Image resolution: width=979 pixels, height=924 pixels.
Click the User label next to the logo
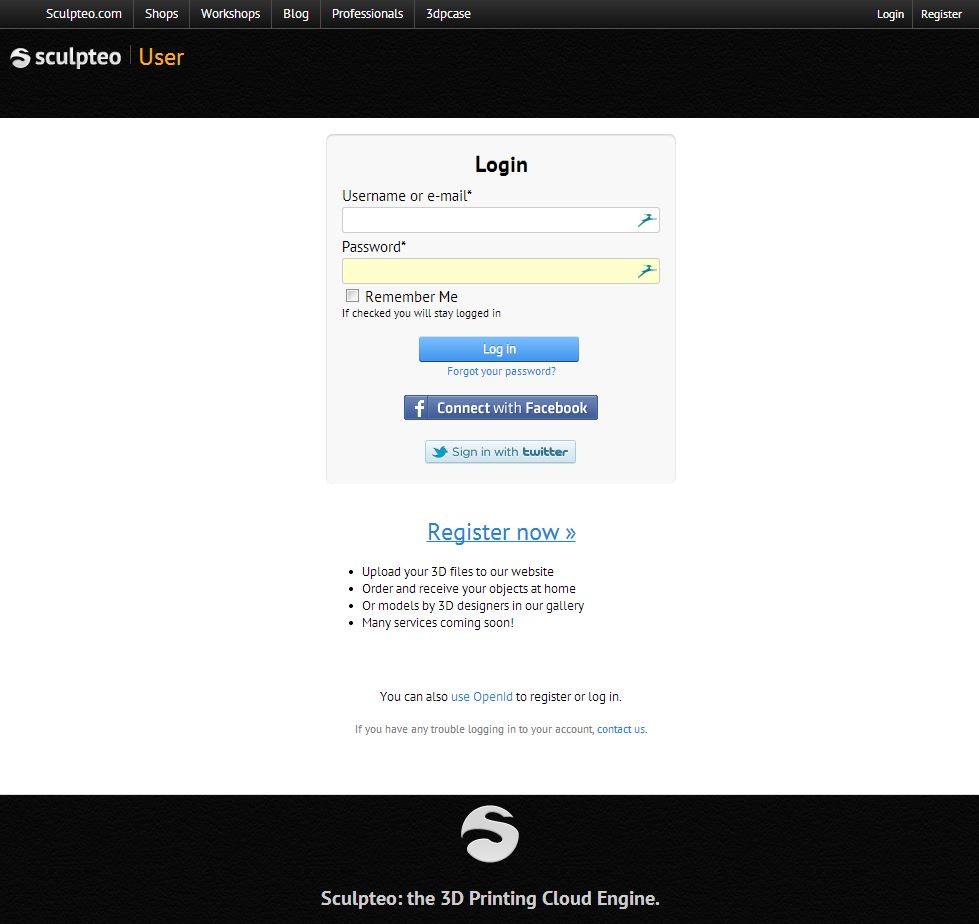click(x=161, y=57)
